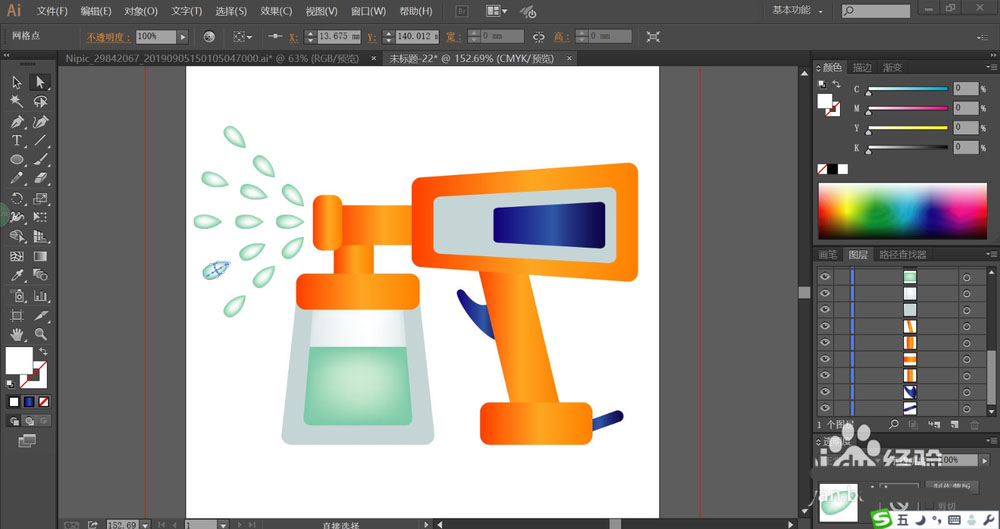Open the 效果(C) menu
1000x529 pixels.
(x=276, y=11)
